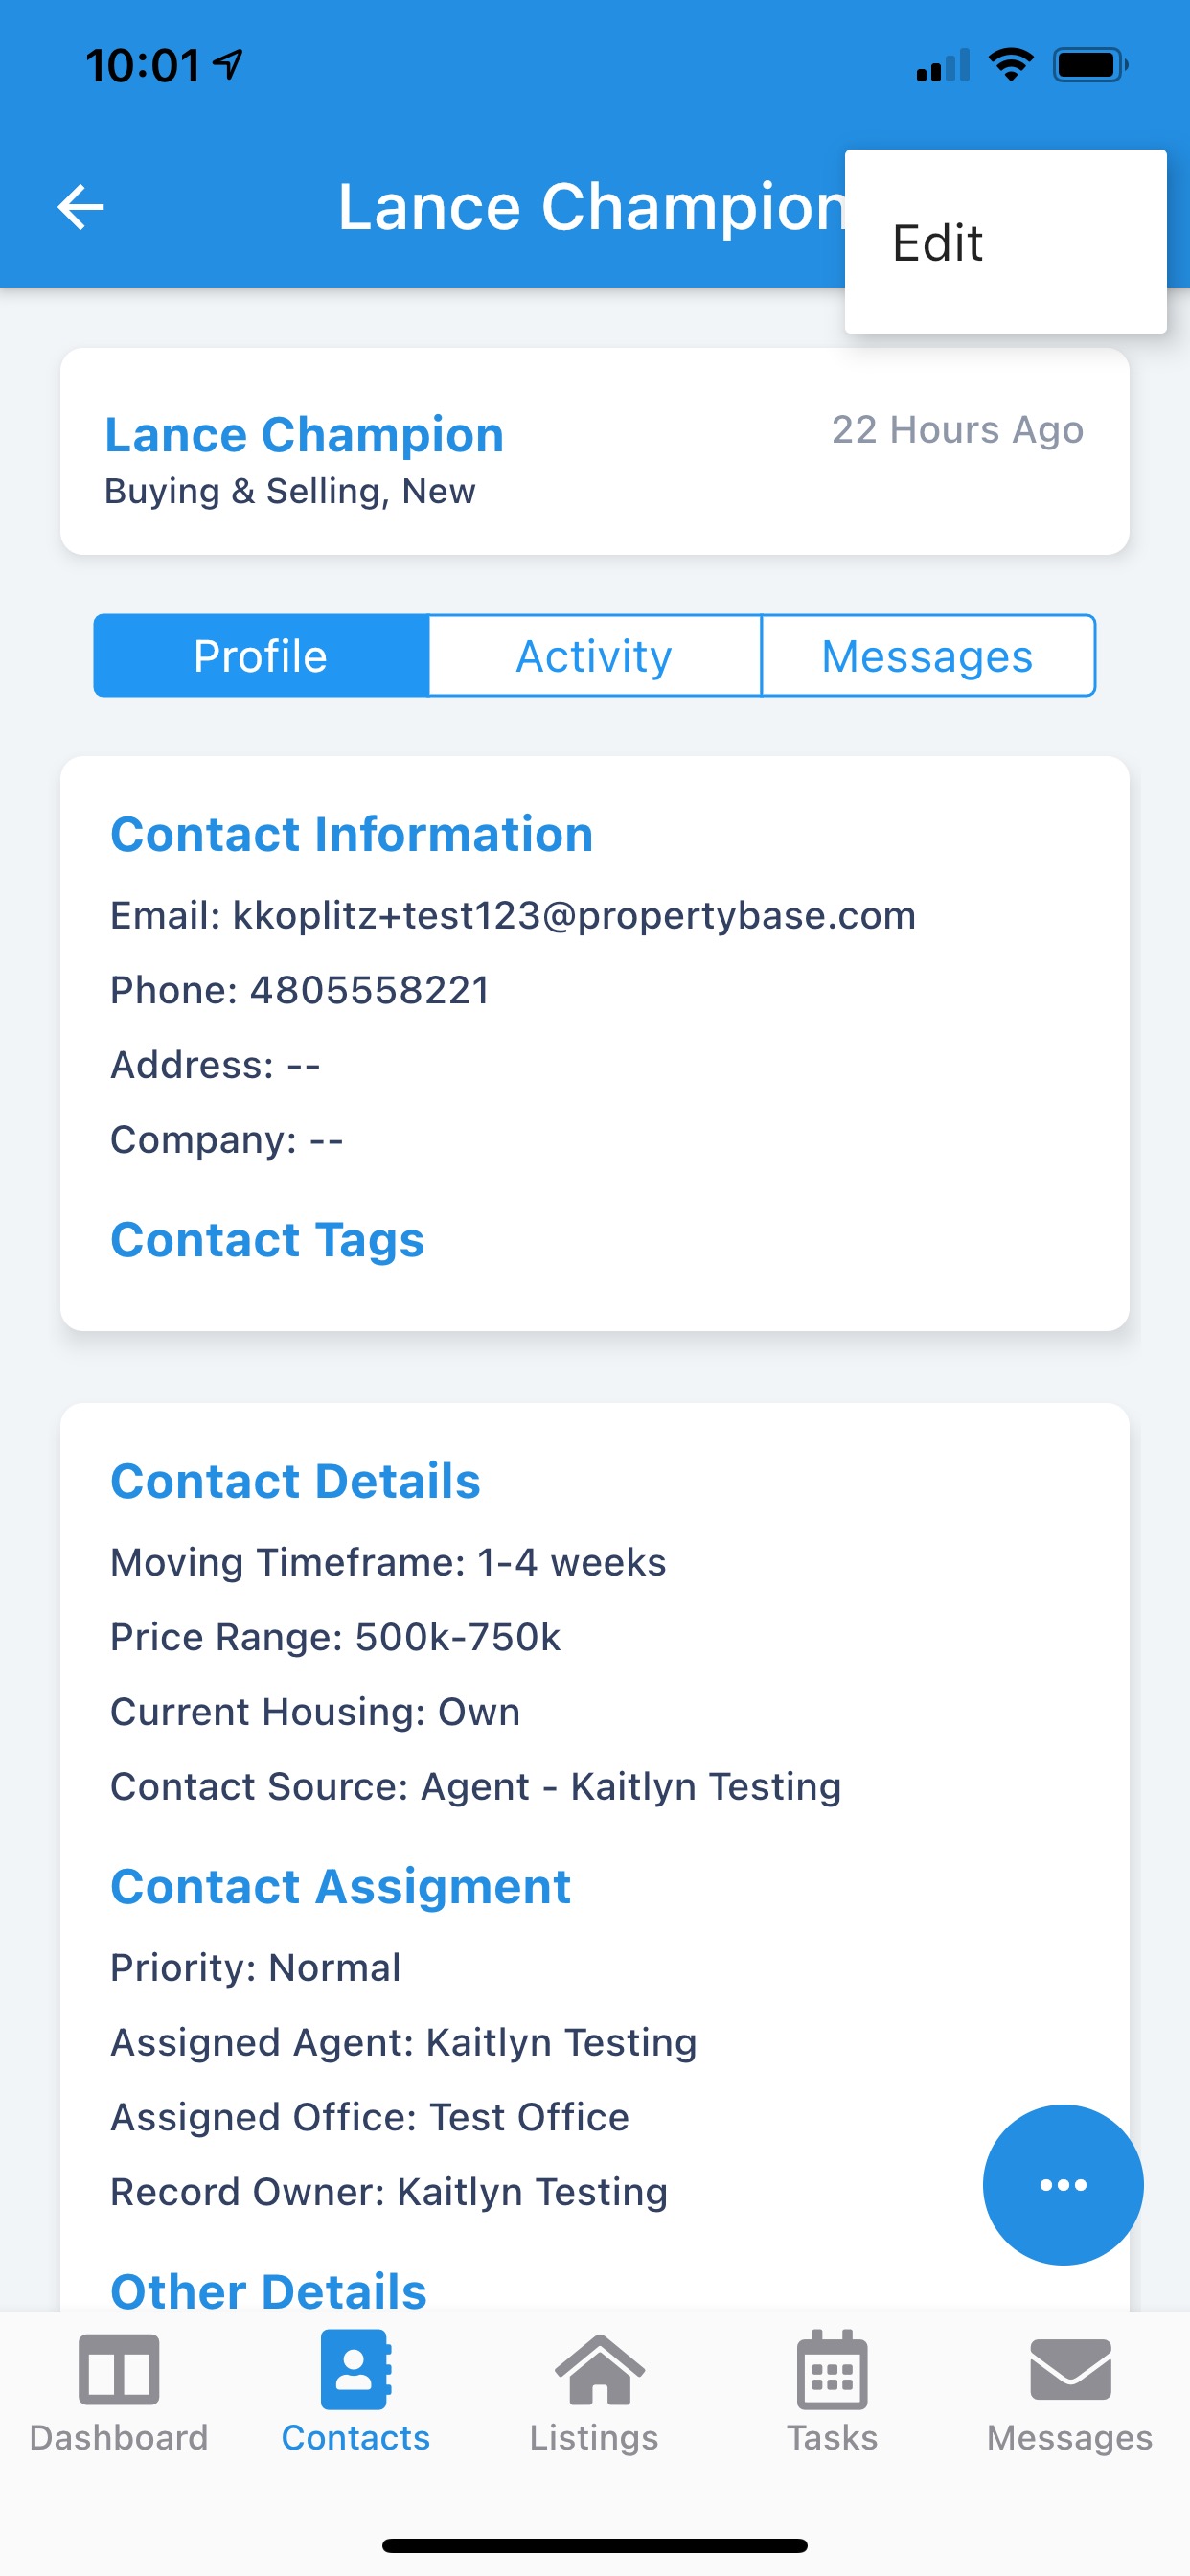Open the Listings house icon

(598, 2370)
